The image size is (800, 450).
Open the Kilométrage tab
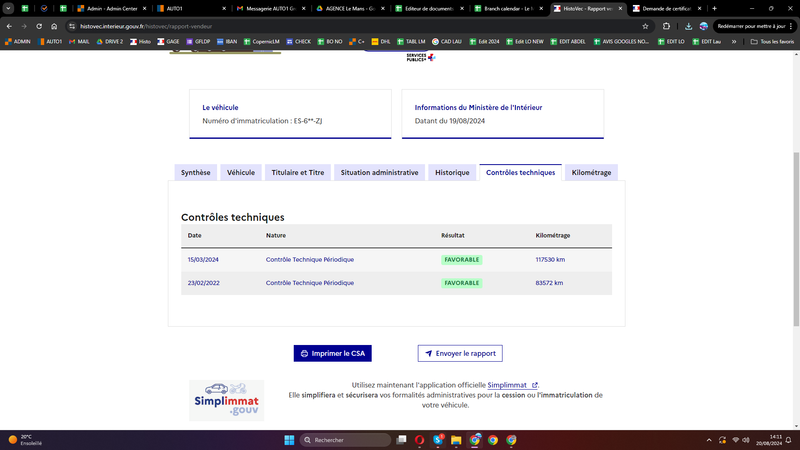click(591, 172)
